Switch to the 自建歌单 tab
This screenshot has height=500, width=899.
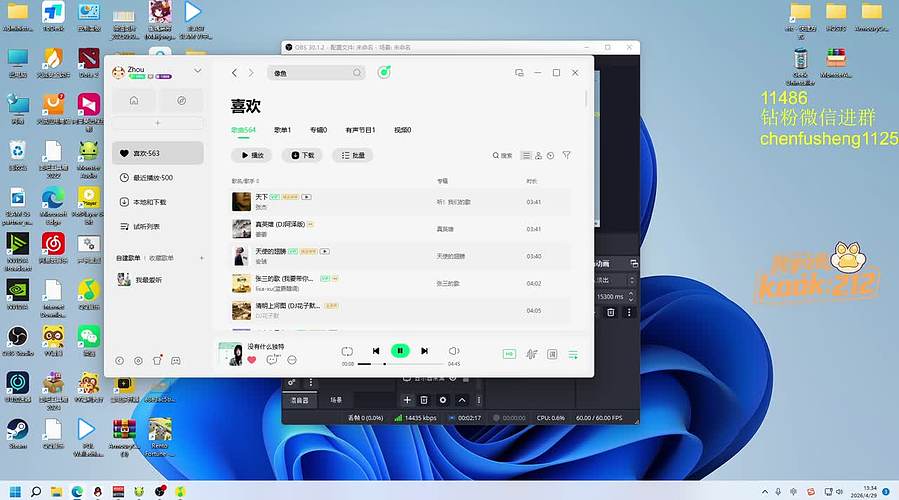tap(128, 258)
